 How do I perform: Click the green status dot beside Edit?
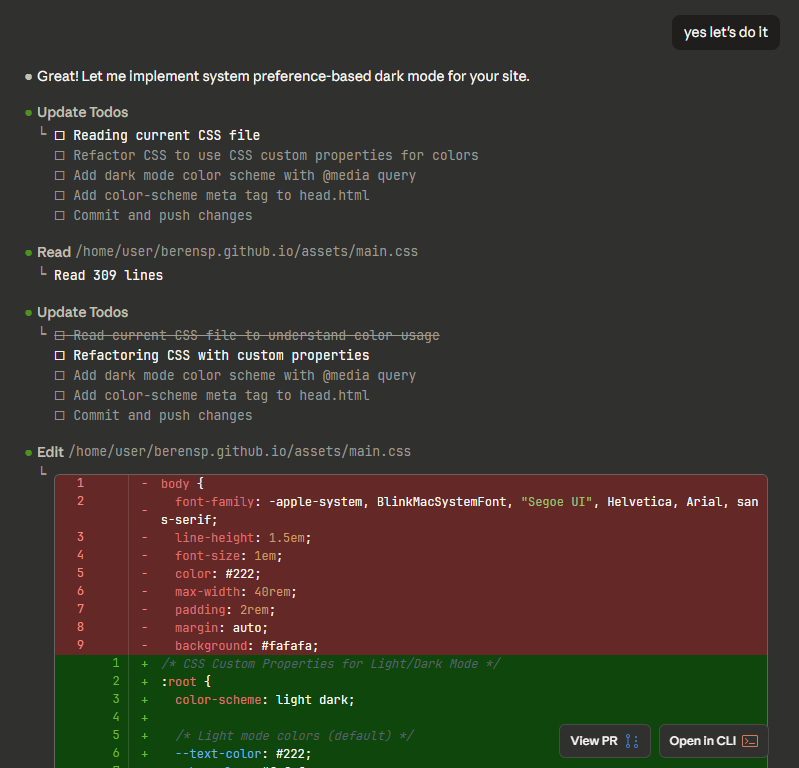[29, 453]
